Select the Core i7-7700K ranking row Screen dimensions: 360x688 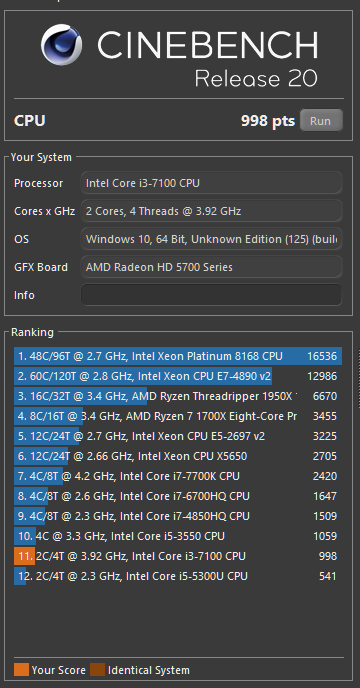pos(178,476)
